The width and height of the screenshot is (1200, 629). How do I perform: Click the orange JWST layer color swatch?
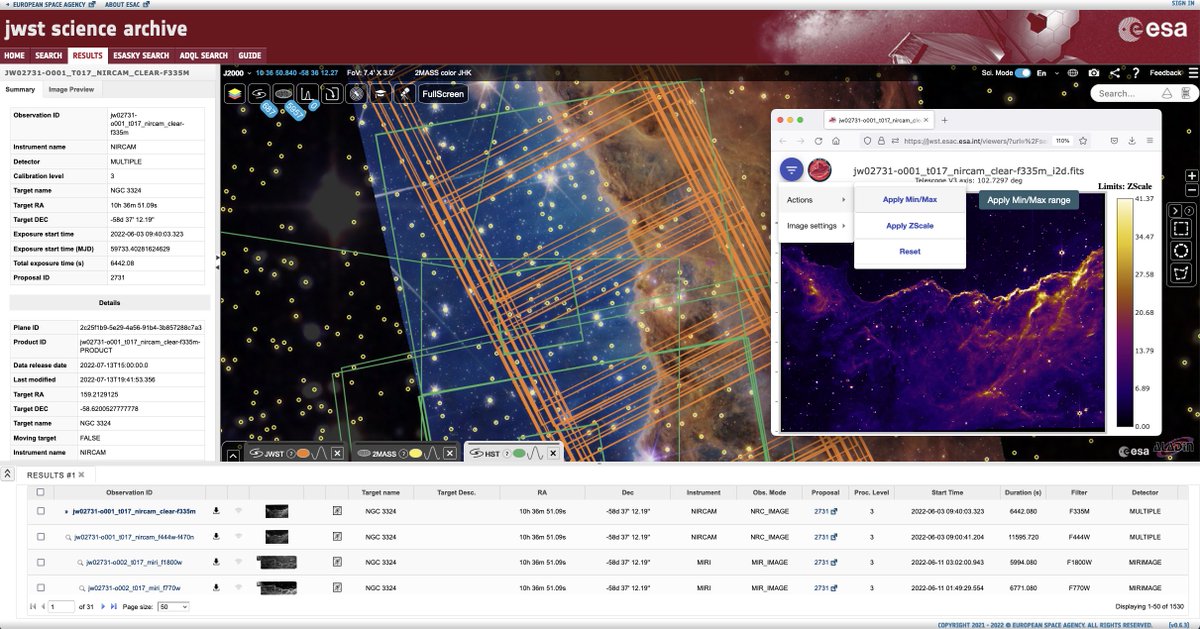coord(303,453)
